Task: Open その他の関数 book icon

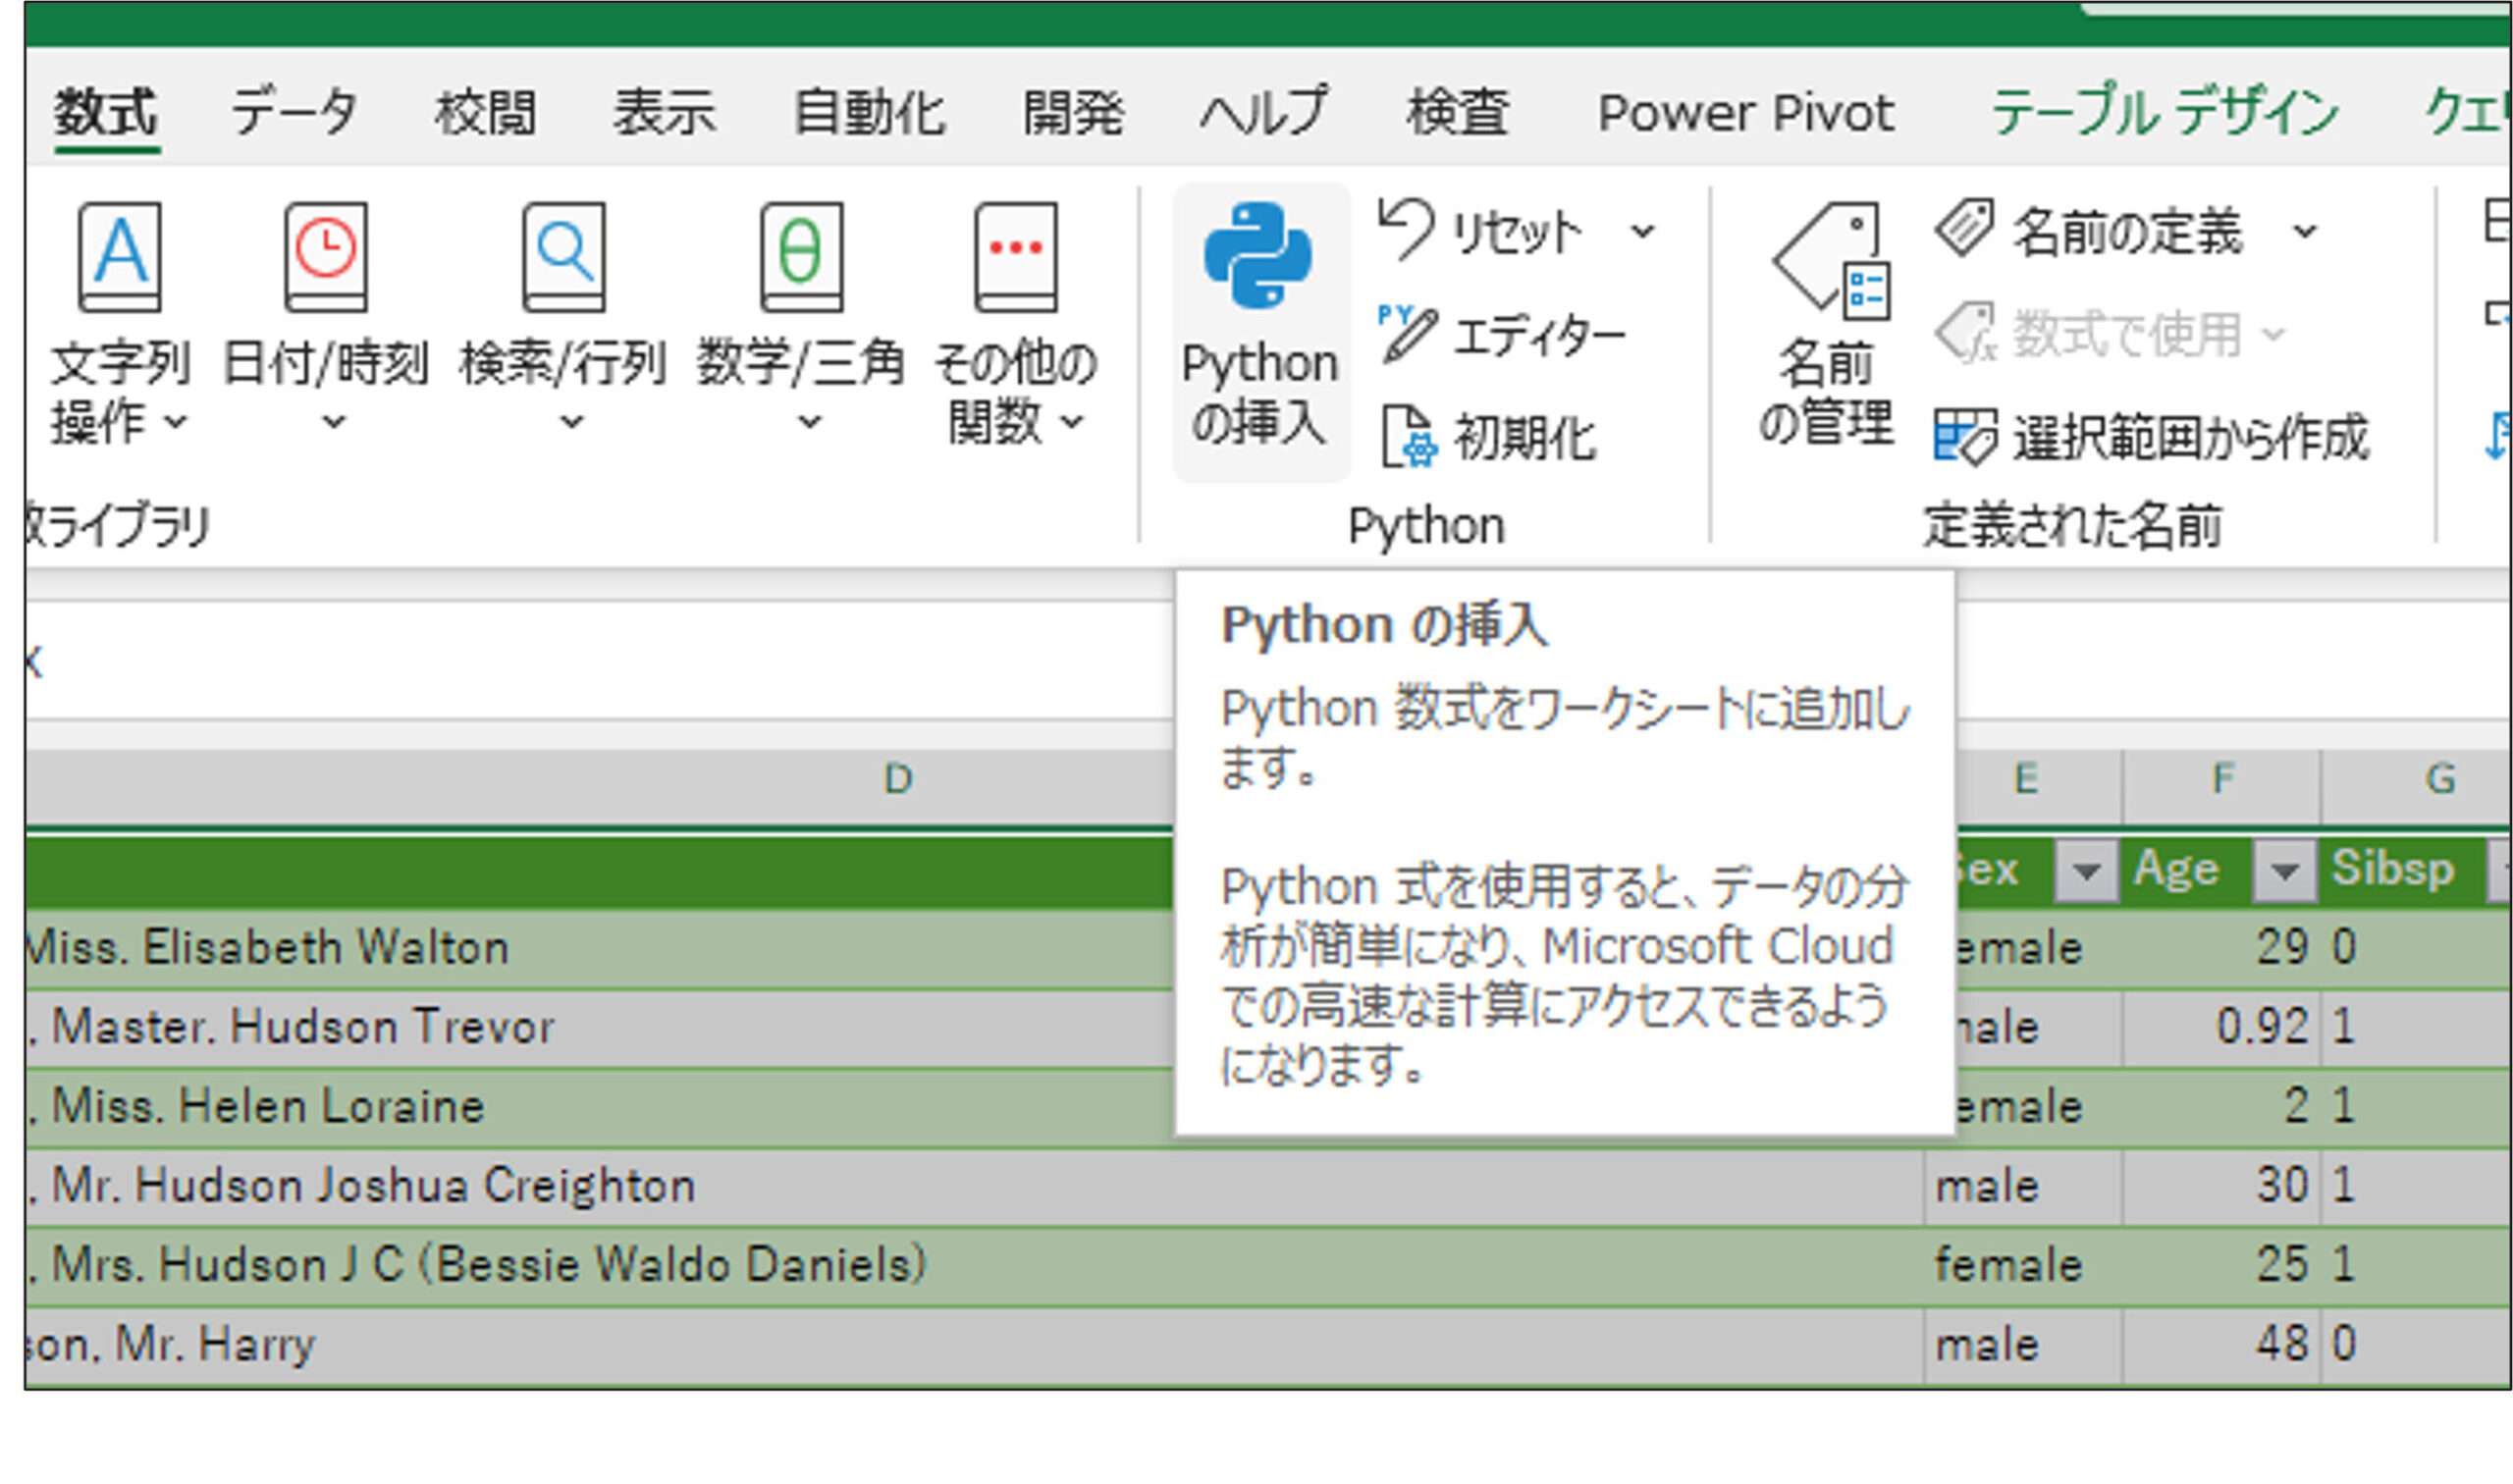Action: 1015,258
